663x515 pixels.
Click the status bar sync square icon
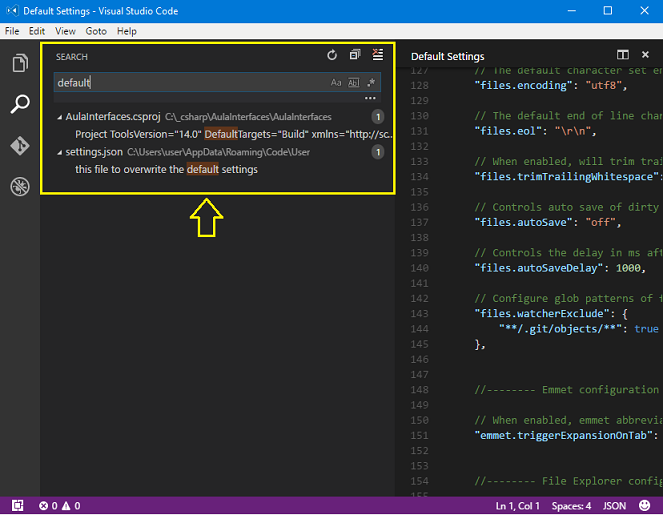pos(17,506)
